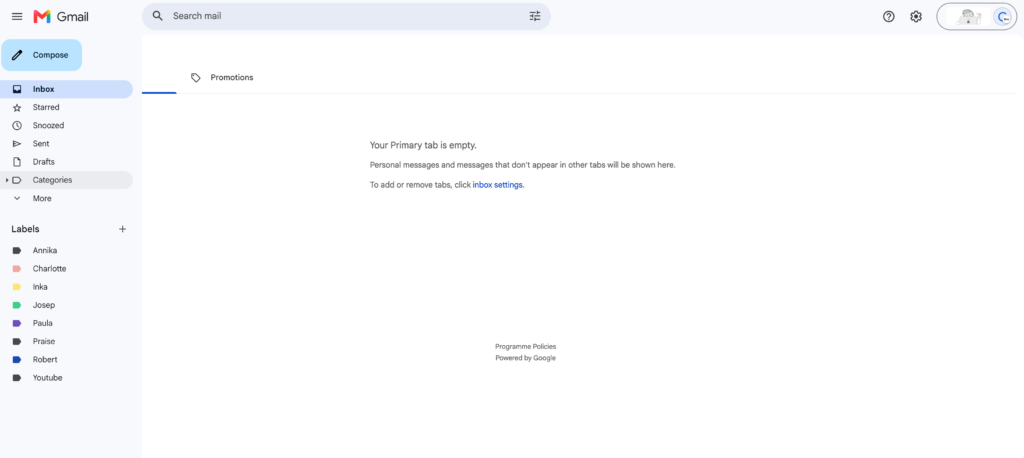Viewport: 1024px width, 458px height.
Task: Click the dark tag icon beside Youtube
Action: 17,378
